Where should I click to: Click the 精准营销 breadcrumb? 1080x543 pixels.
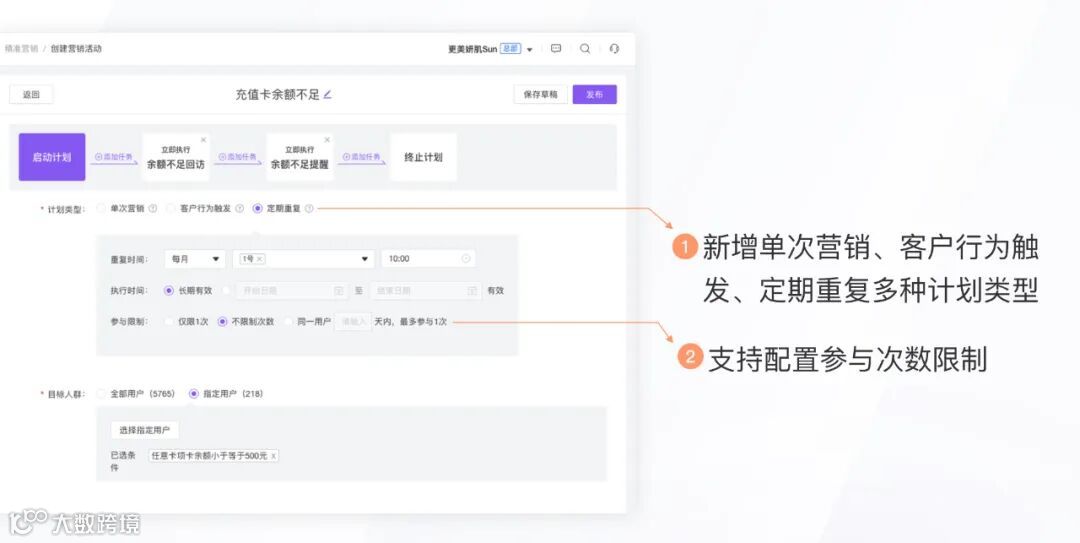[x=21, y=49]
